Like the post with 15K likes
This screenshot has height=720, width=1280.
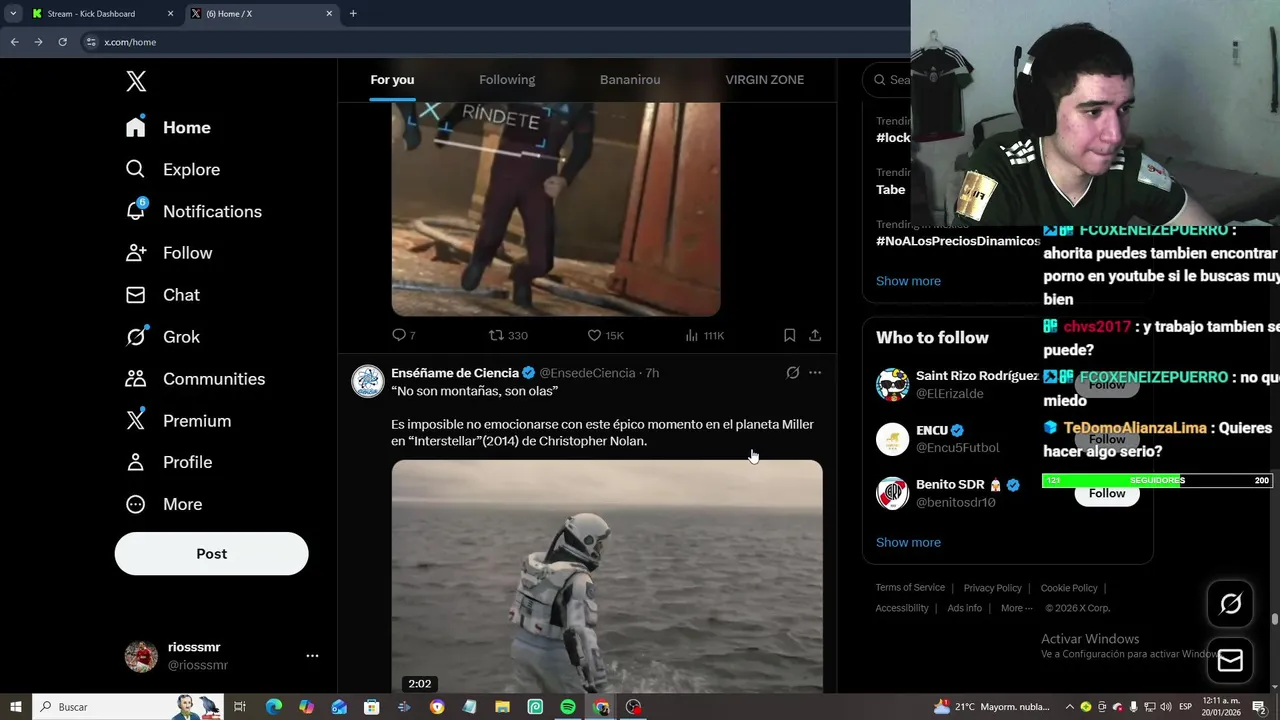[605, 335]
